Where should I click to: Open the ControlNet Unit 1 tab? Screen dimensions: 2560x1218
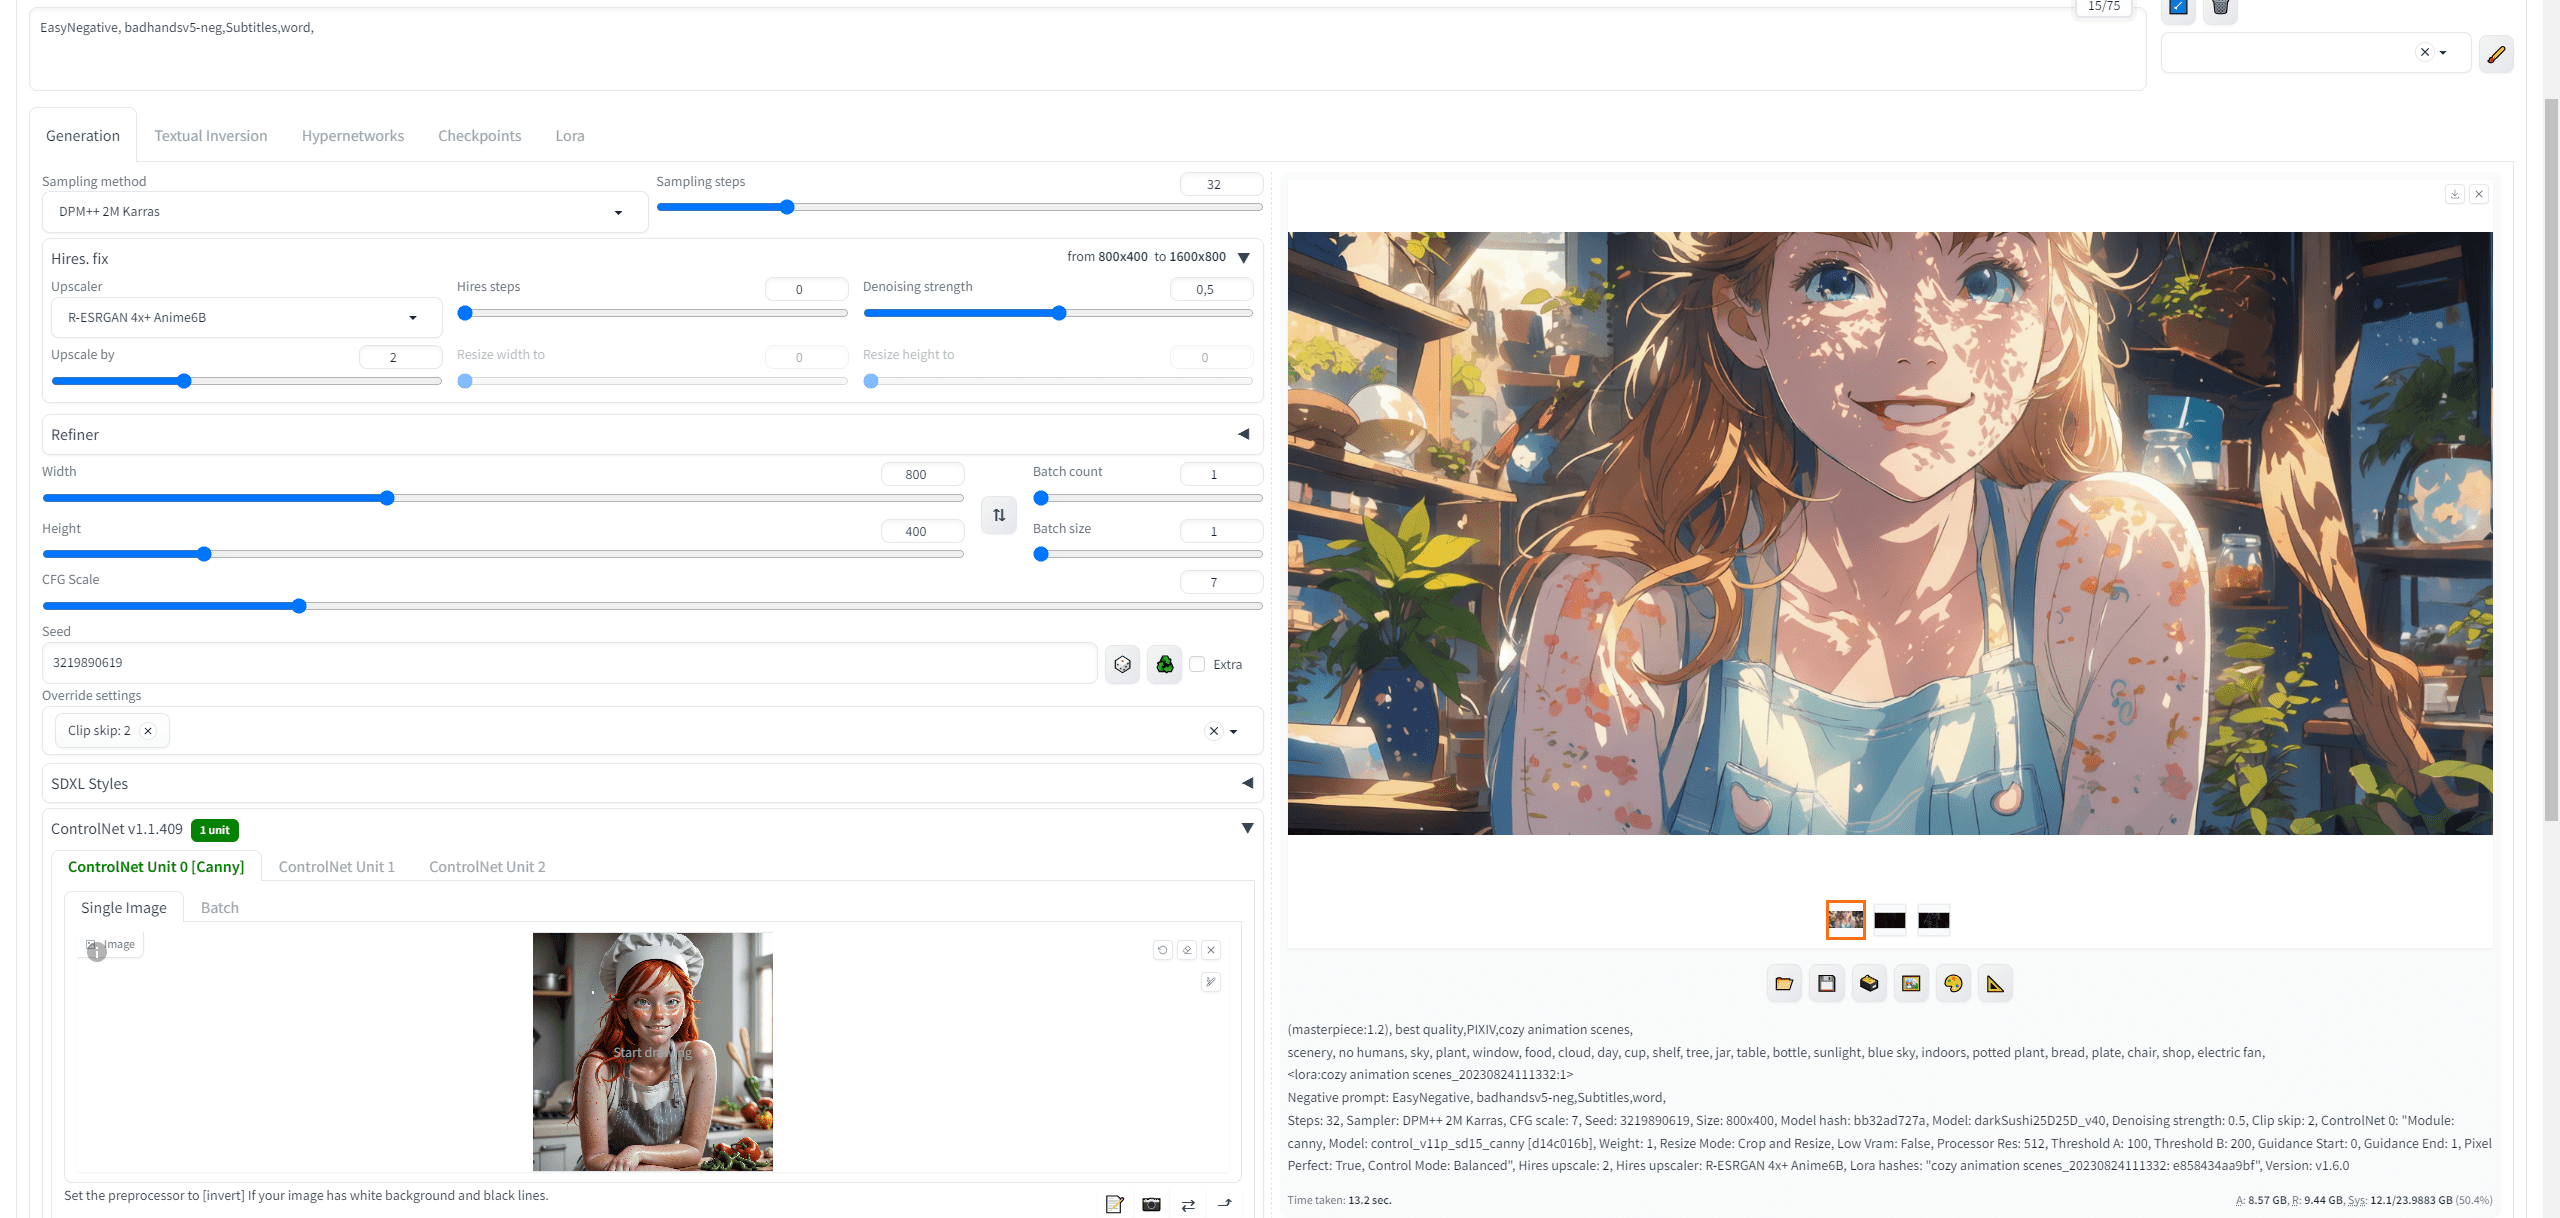tap(336, 867)
